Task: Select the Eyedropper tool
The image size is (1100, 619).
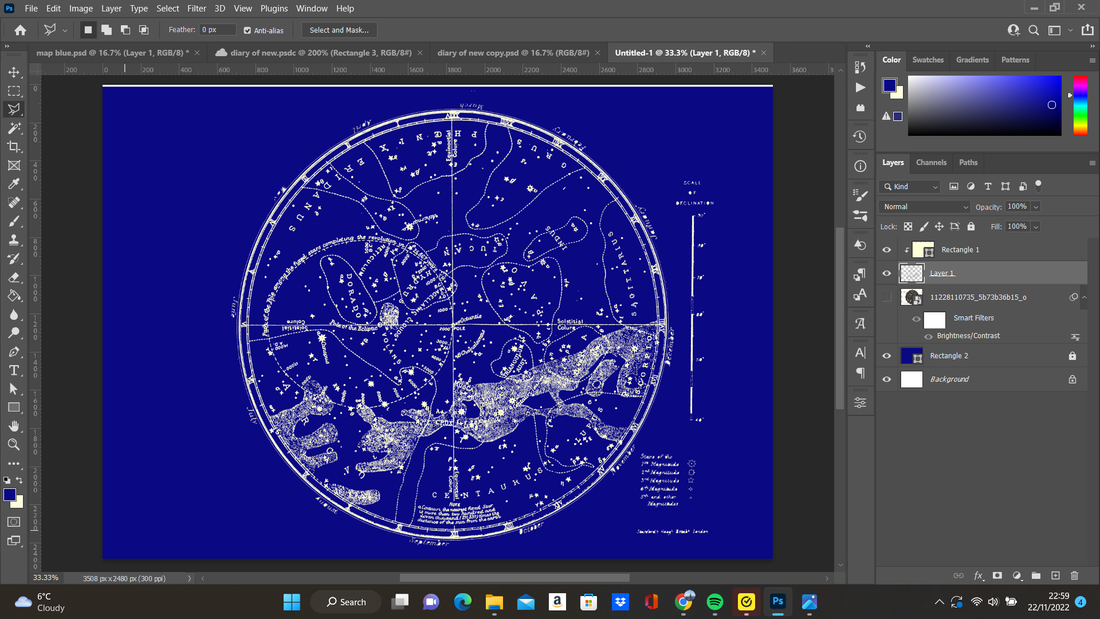Action: click(x=14, y=184)
